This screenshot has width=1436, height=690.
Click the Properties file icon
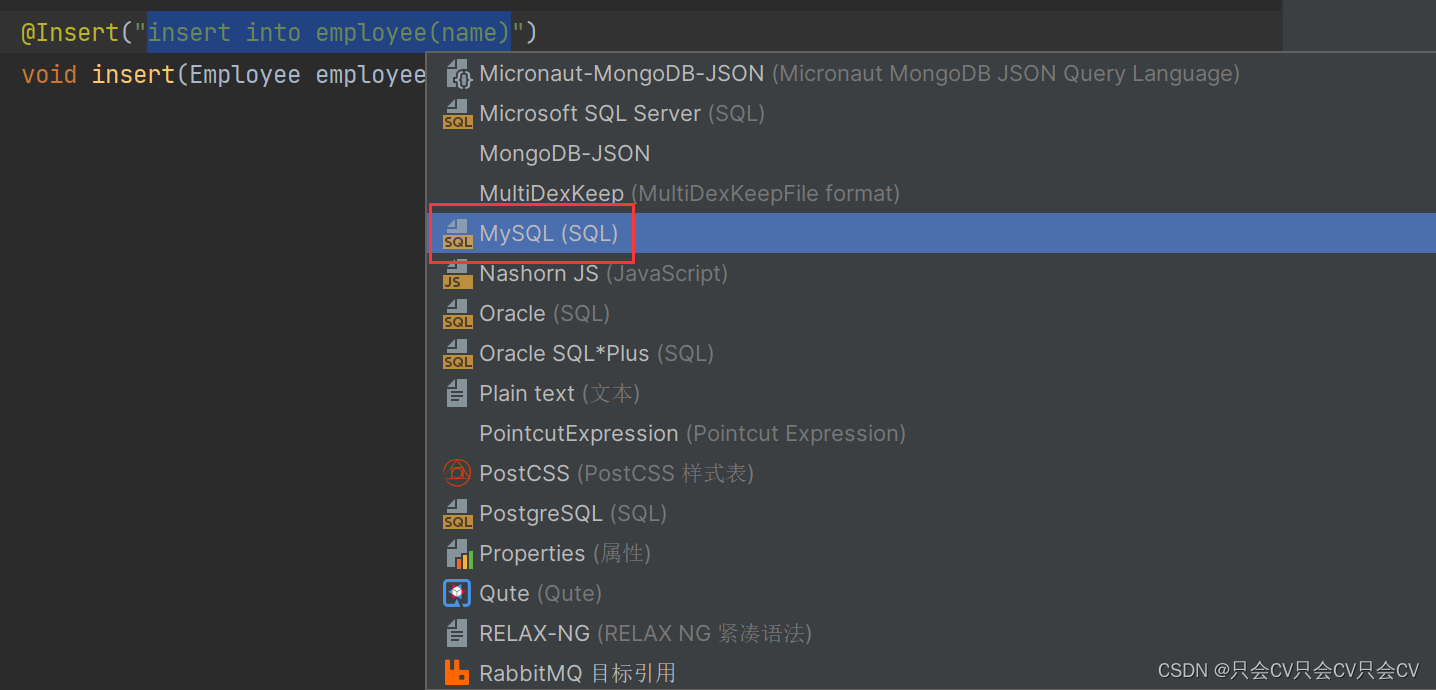457,553
